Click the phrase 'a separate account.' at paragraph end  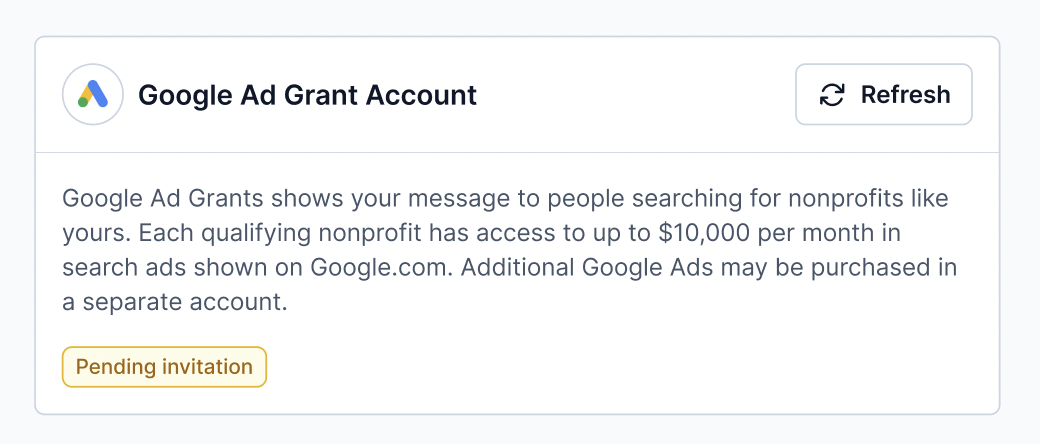pyautogui.click(x=175, y=303)
